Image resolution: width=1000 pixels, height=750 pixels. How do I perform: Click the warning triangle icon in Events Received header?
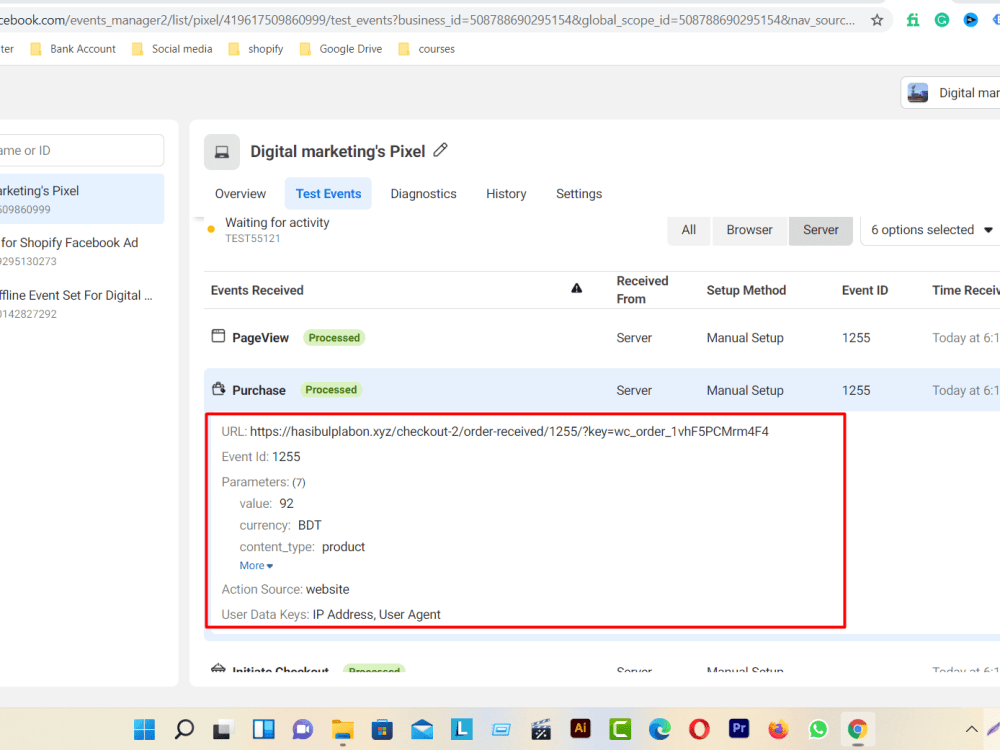coord(577,287)
